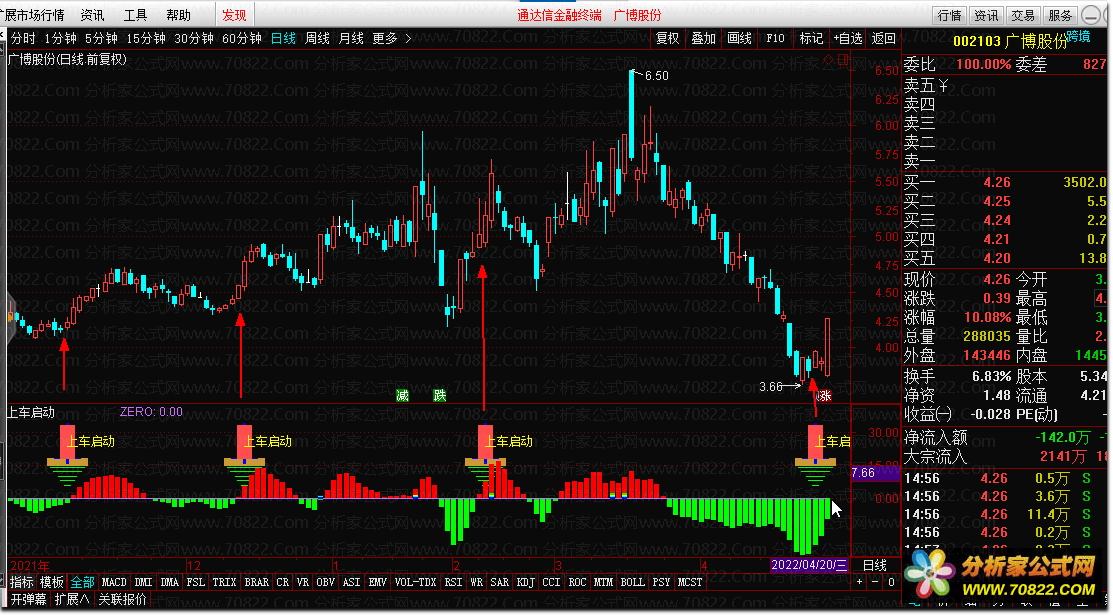Image resolution: width=1113 pixels, height=615 pixels.
Task: Open the 发现 menu item
Action: (x=234, y=15)
